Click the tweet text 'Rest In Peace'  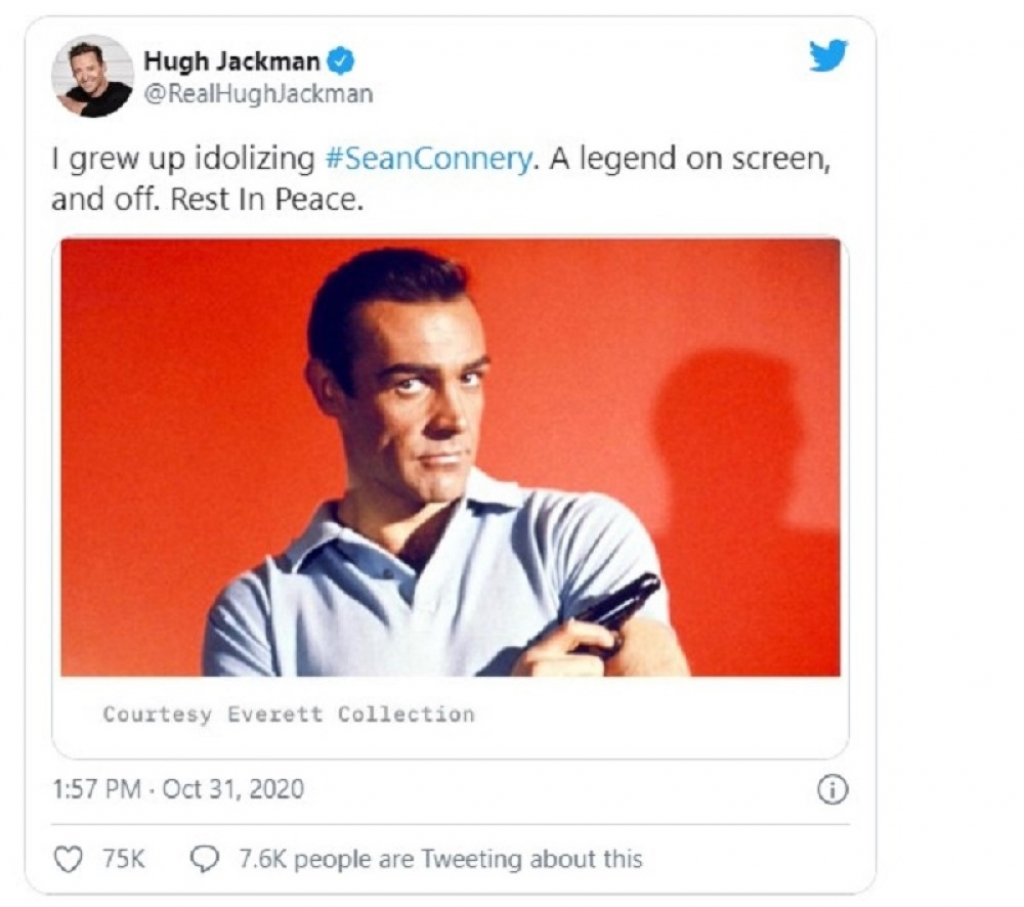tap(265, 200)
